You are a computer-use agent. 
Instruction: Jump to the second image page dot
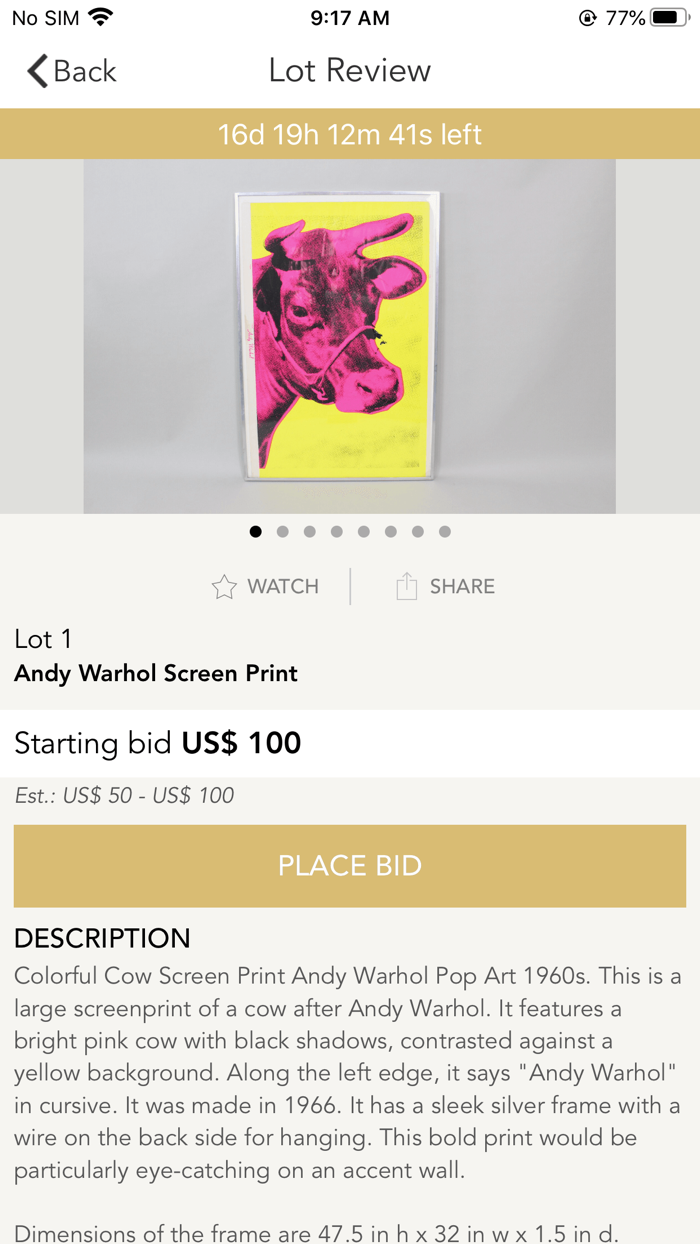tap(283, 532)
